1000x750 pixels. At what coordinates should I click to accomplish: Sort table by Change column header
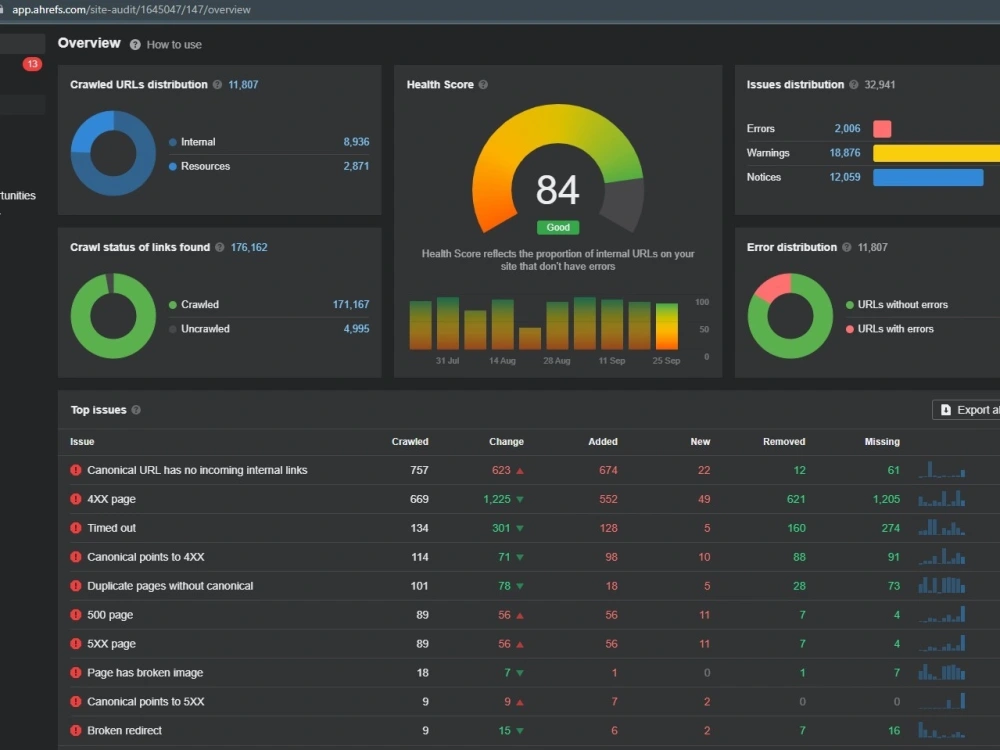pyautogui.click(x=506, y=441)
